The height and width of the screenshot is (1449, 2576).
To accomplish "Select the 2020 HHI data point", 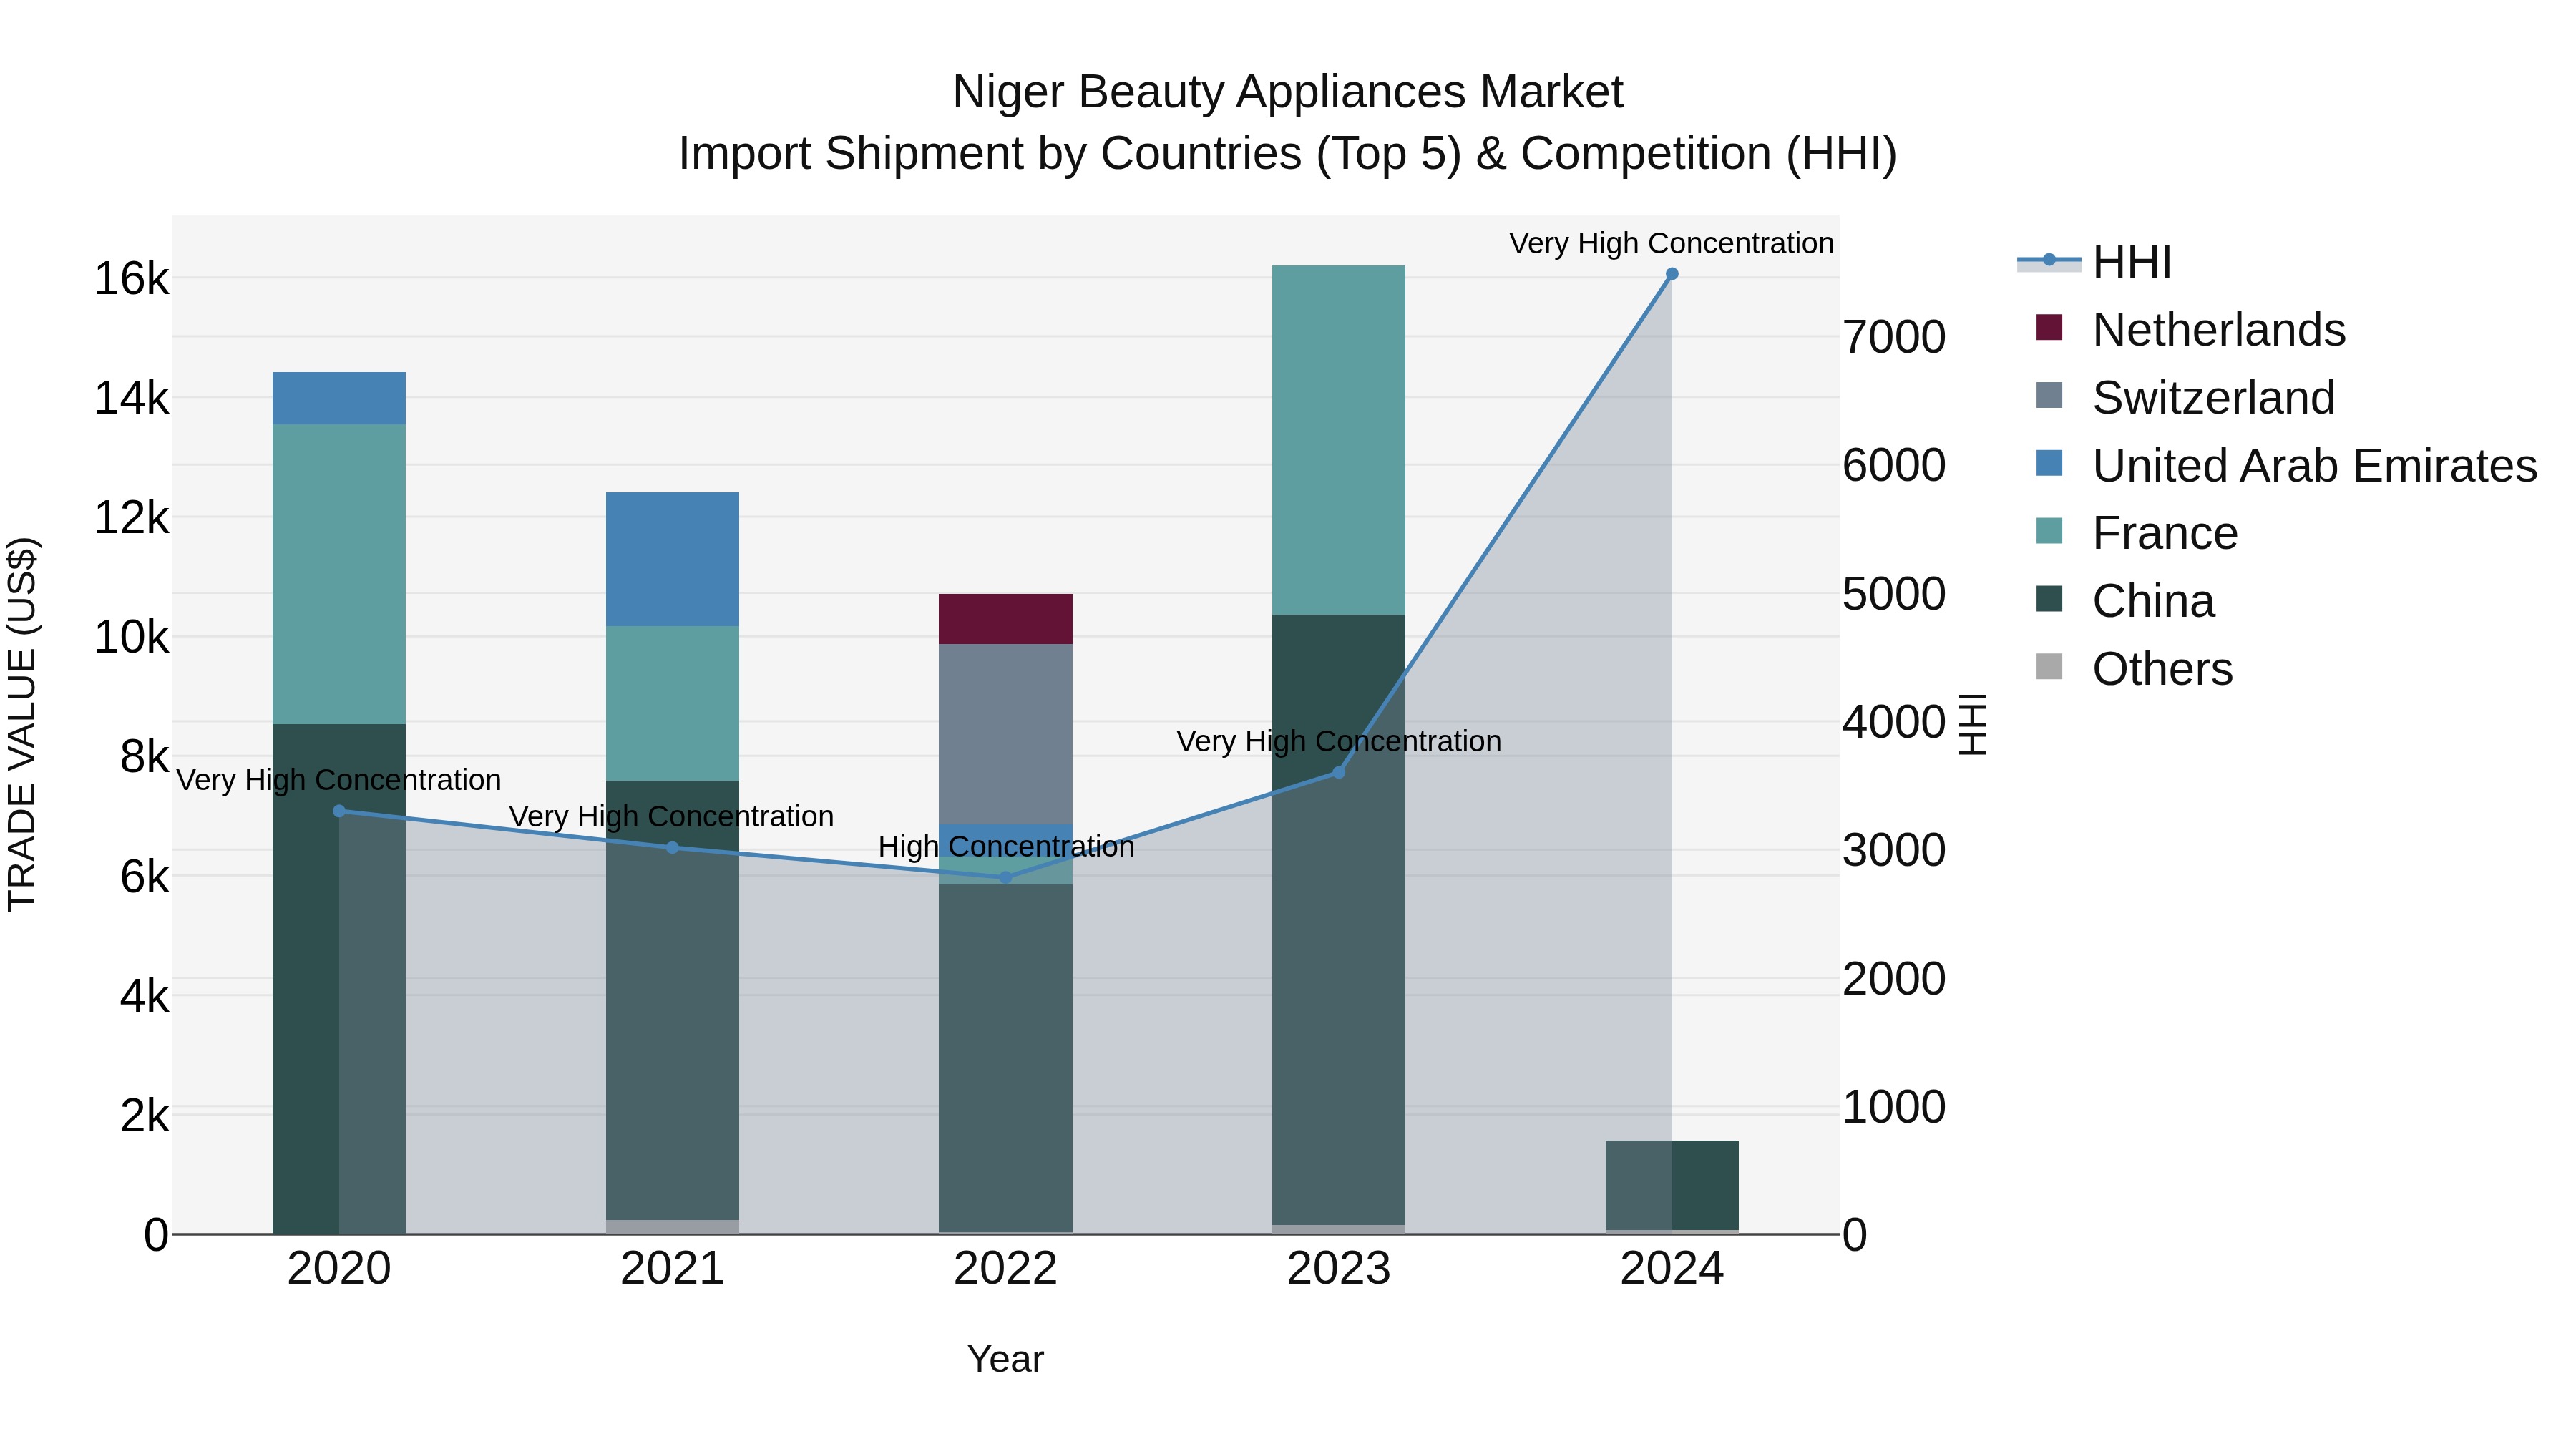I will [339, 811].
